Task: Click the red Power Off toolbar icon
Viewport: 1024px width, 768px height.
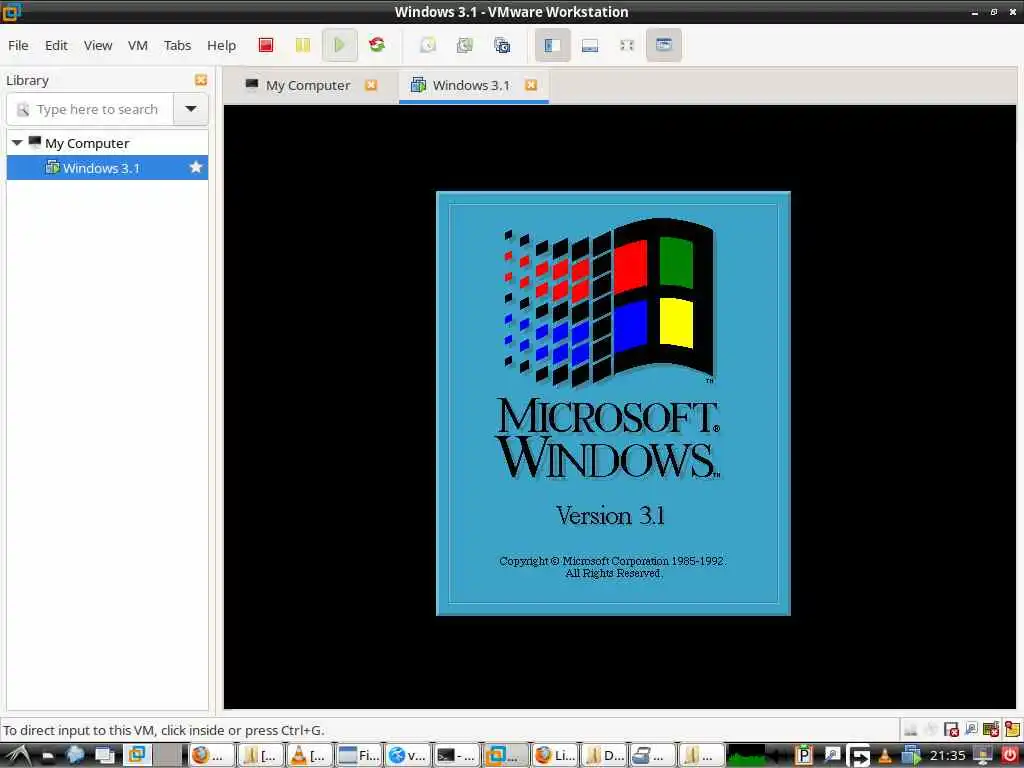Action: click(266, 45)
